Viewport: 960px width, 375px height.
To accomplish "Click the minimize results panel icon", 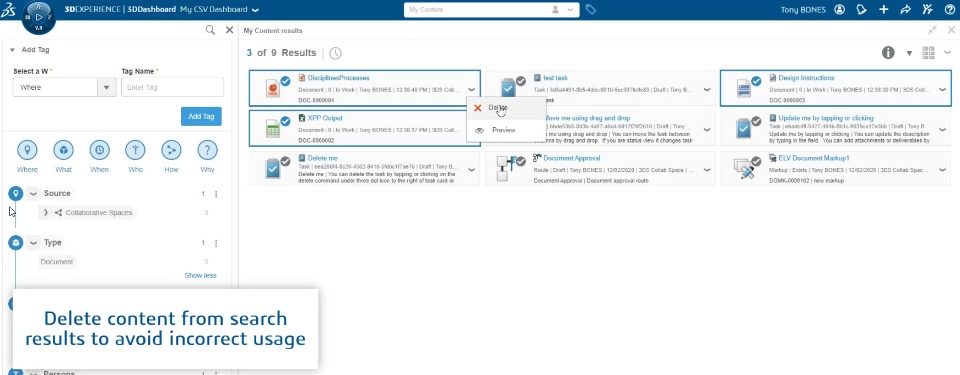I will pos(932,30).
